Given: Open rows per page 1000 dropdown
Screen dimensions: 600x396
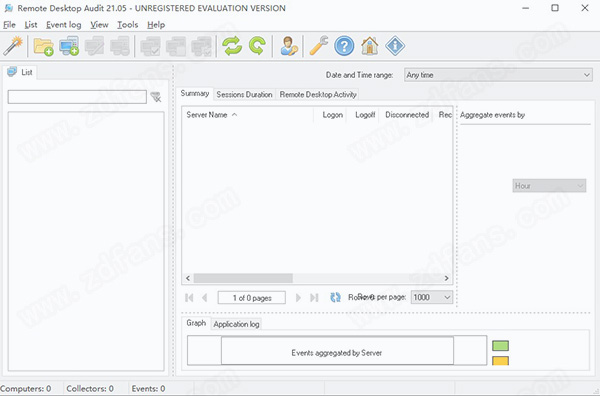Looking at the screenshot, I should 432,297.
